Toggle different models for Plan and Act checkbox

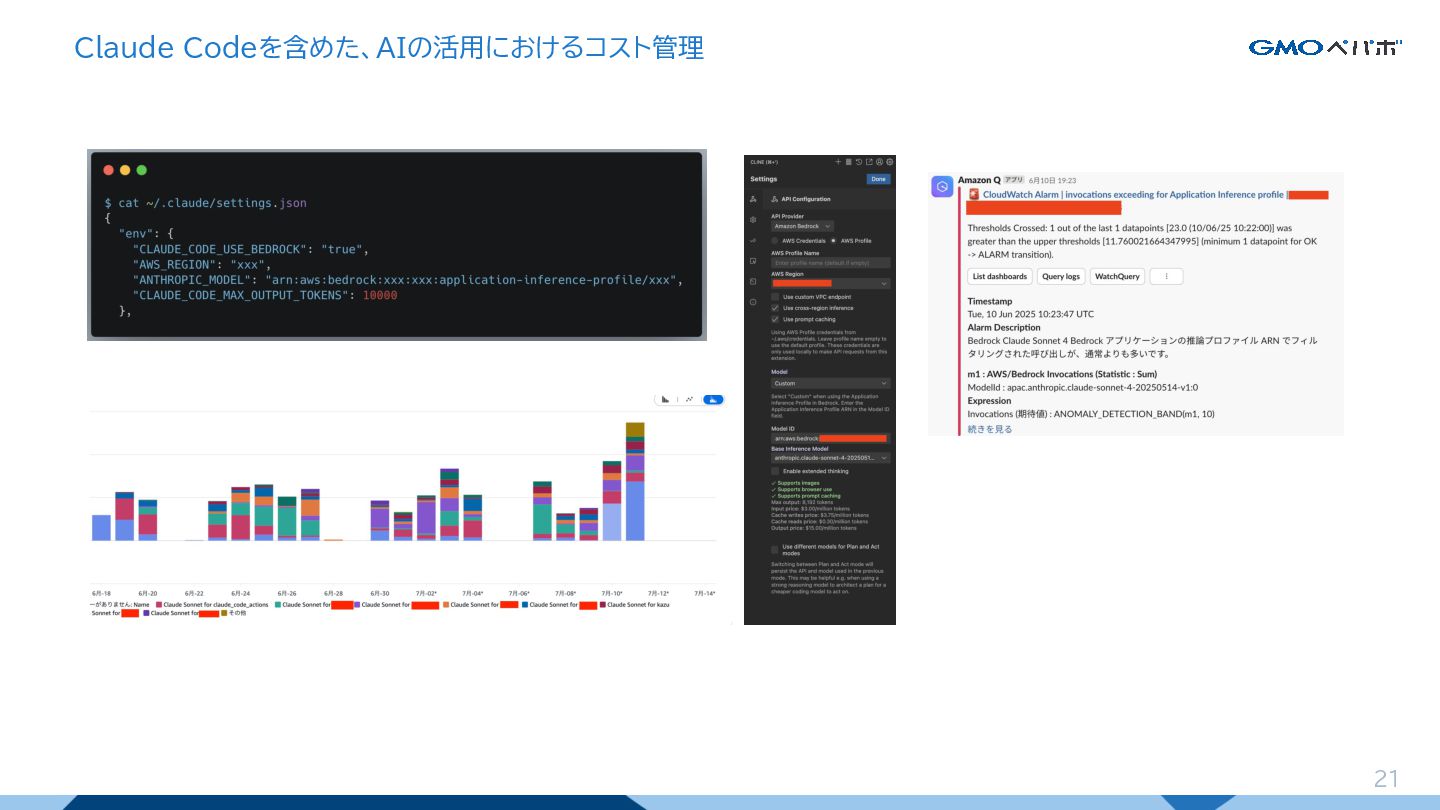[x=775, y=549]
